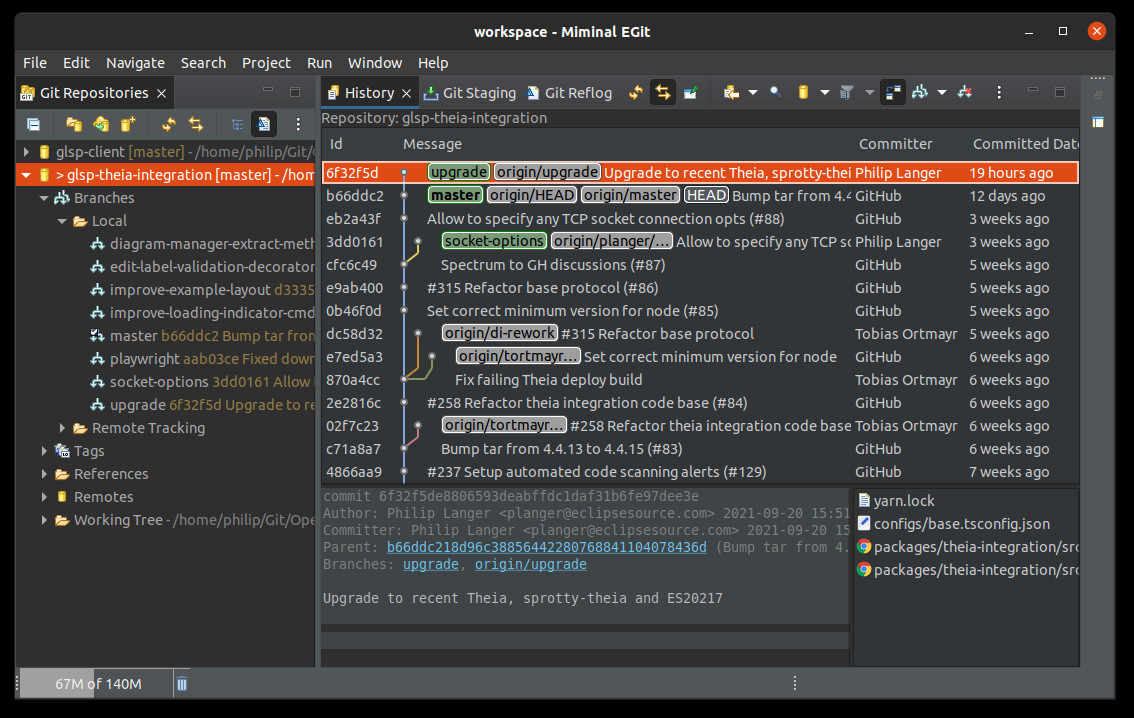
Task: Run garbage collector trash icon
Action: click(x=181, y=684)
